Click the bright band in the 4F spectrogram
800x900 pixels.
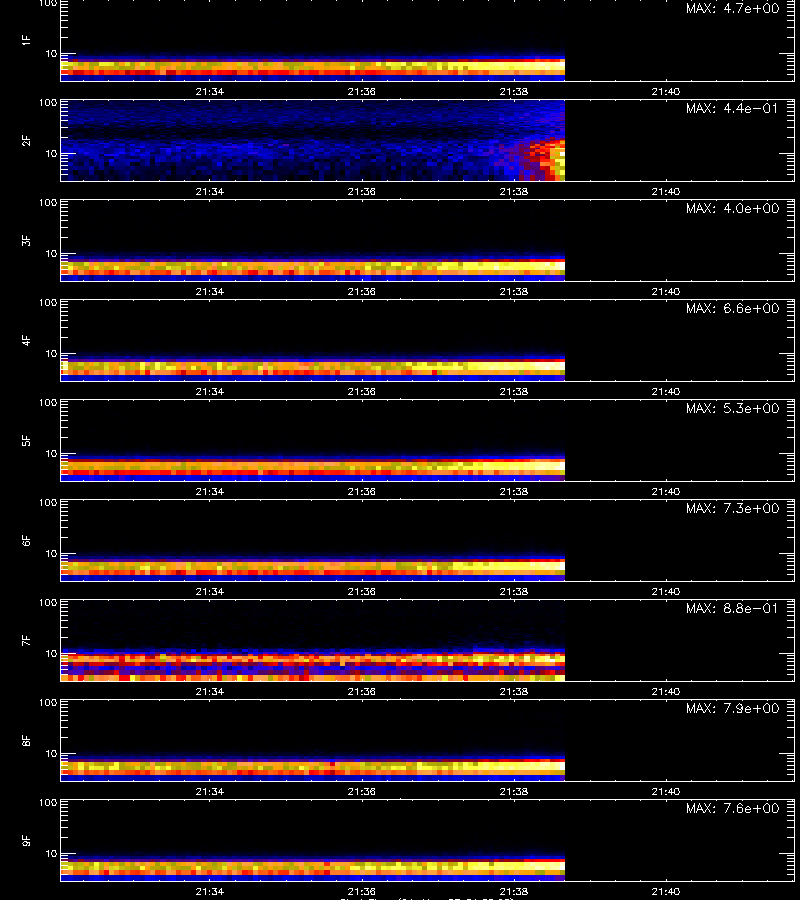tap(313, 367)
